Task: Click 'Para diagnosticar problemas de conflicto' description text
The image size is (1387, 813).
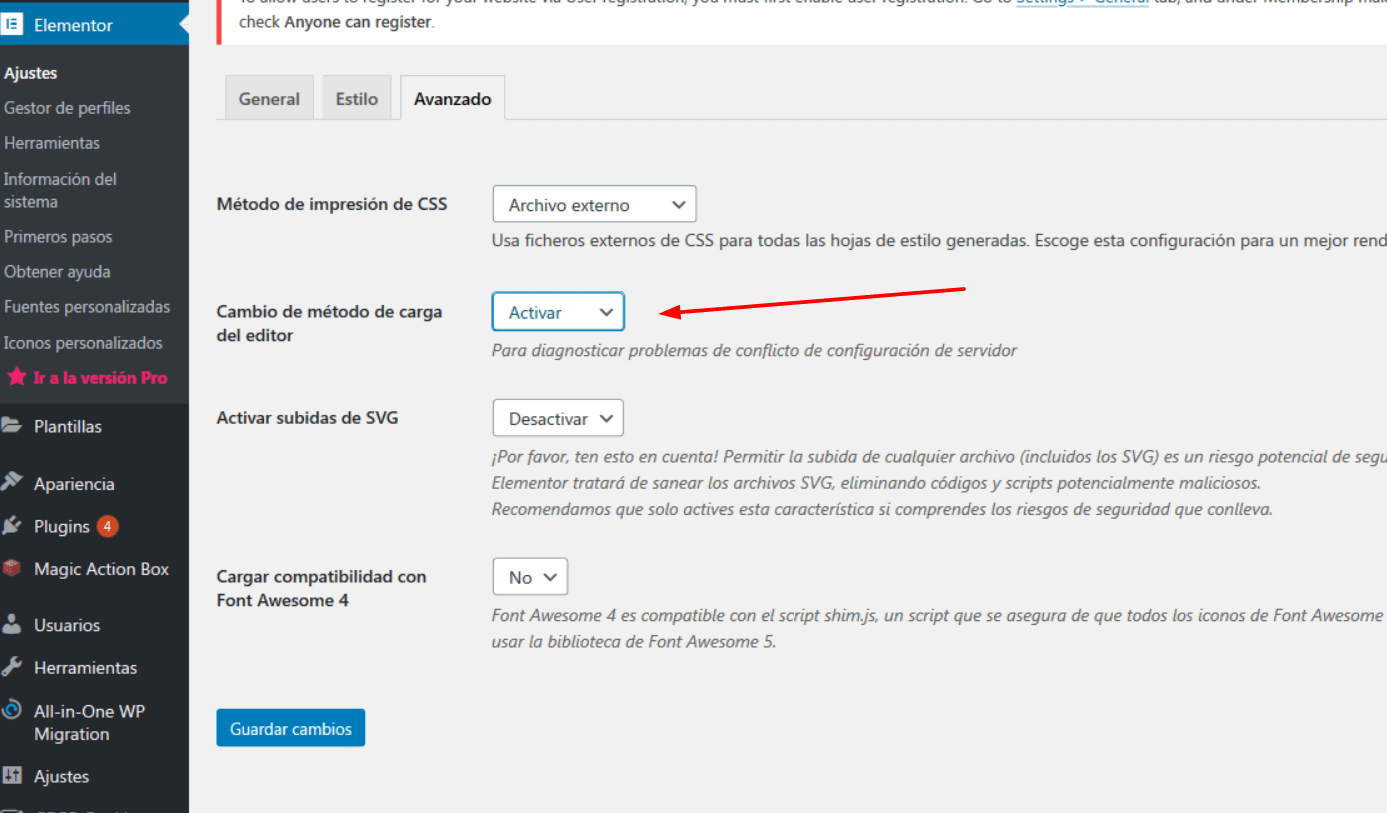Action: tap(754, 350)
